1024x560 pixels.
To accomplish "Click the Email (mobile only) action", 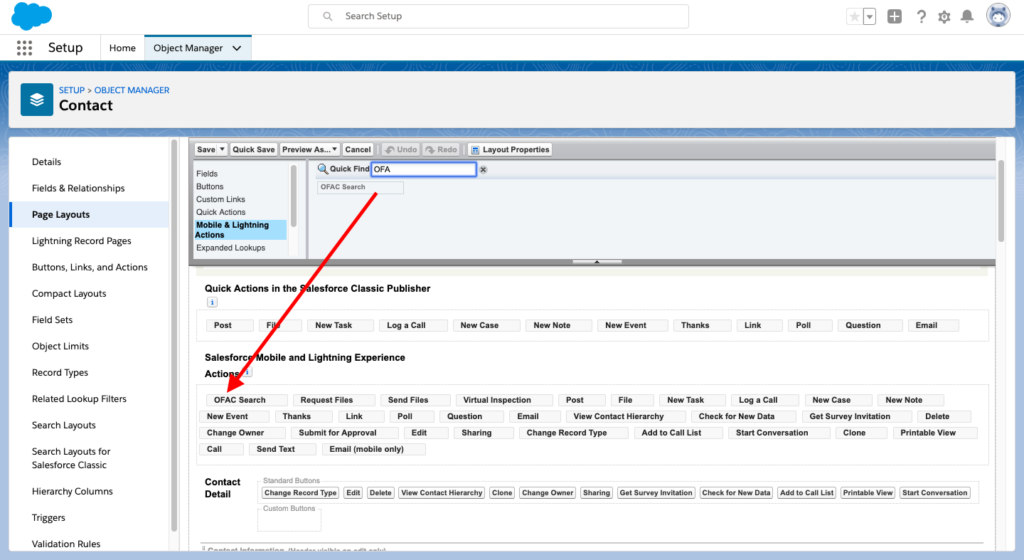I will tap(374, 449).
